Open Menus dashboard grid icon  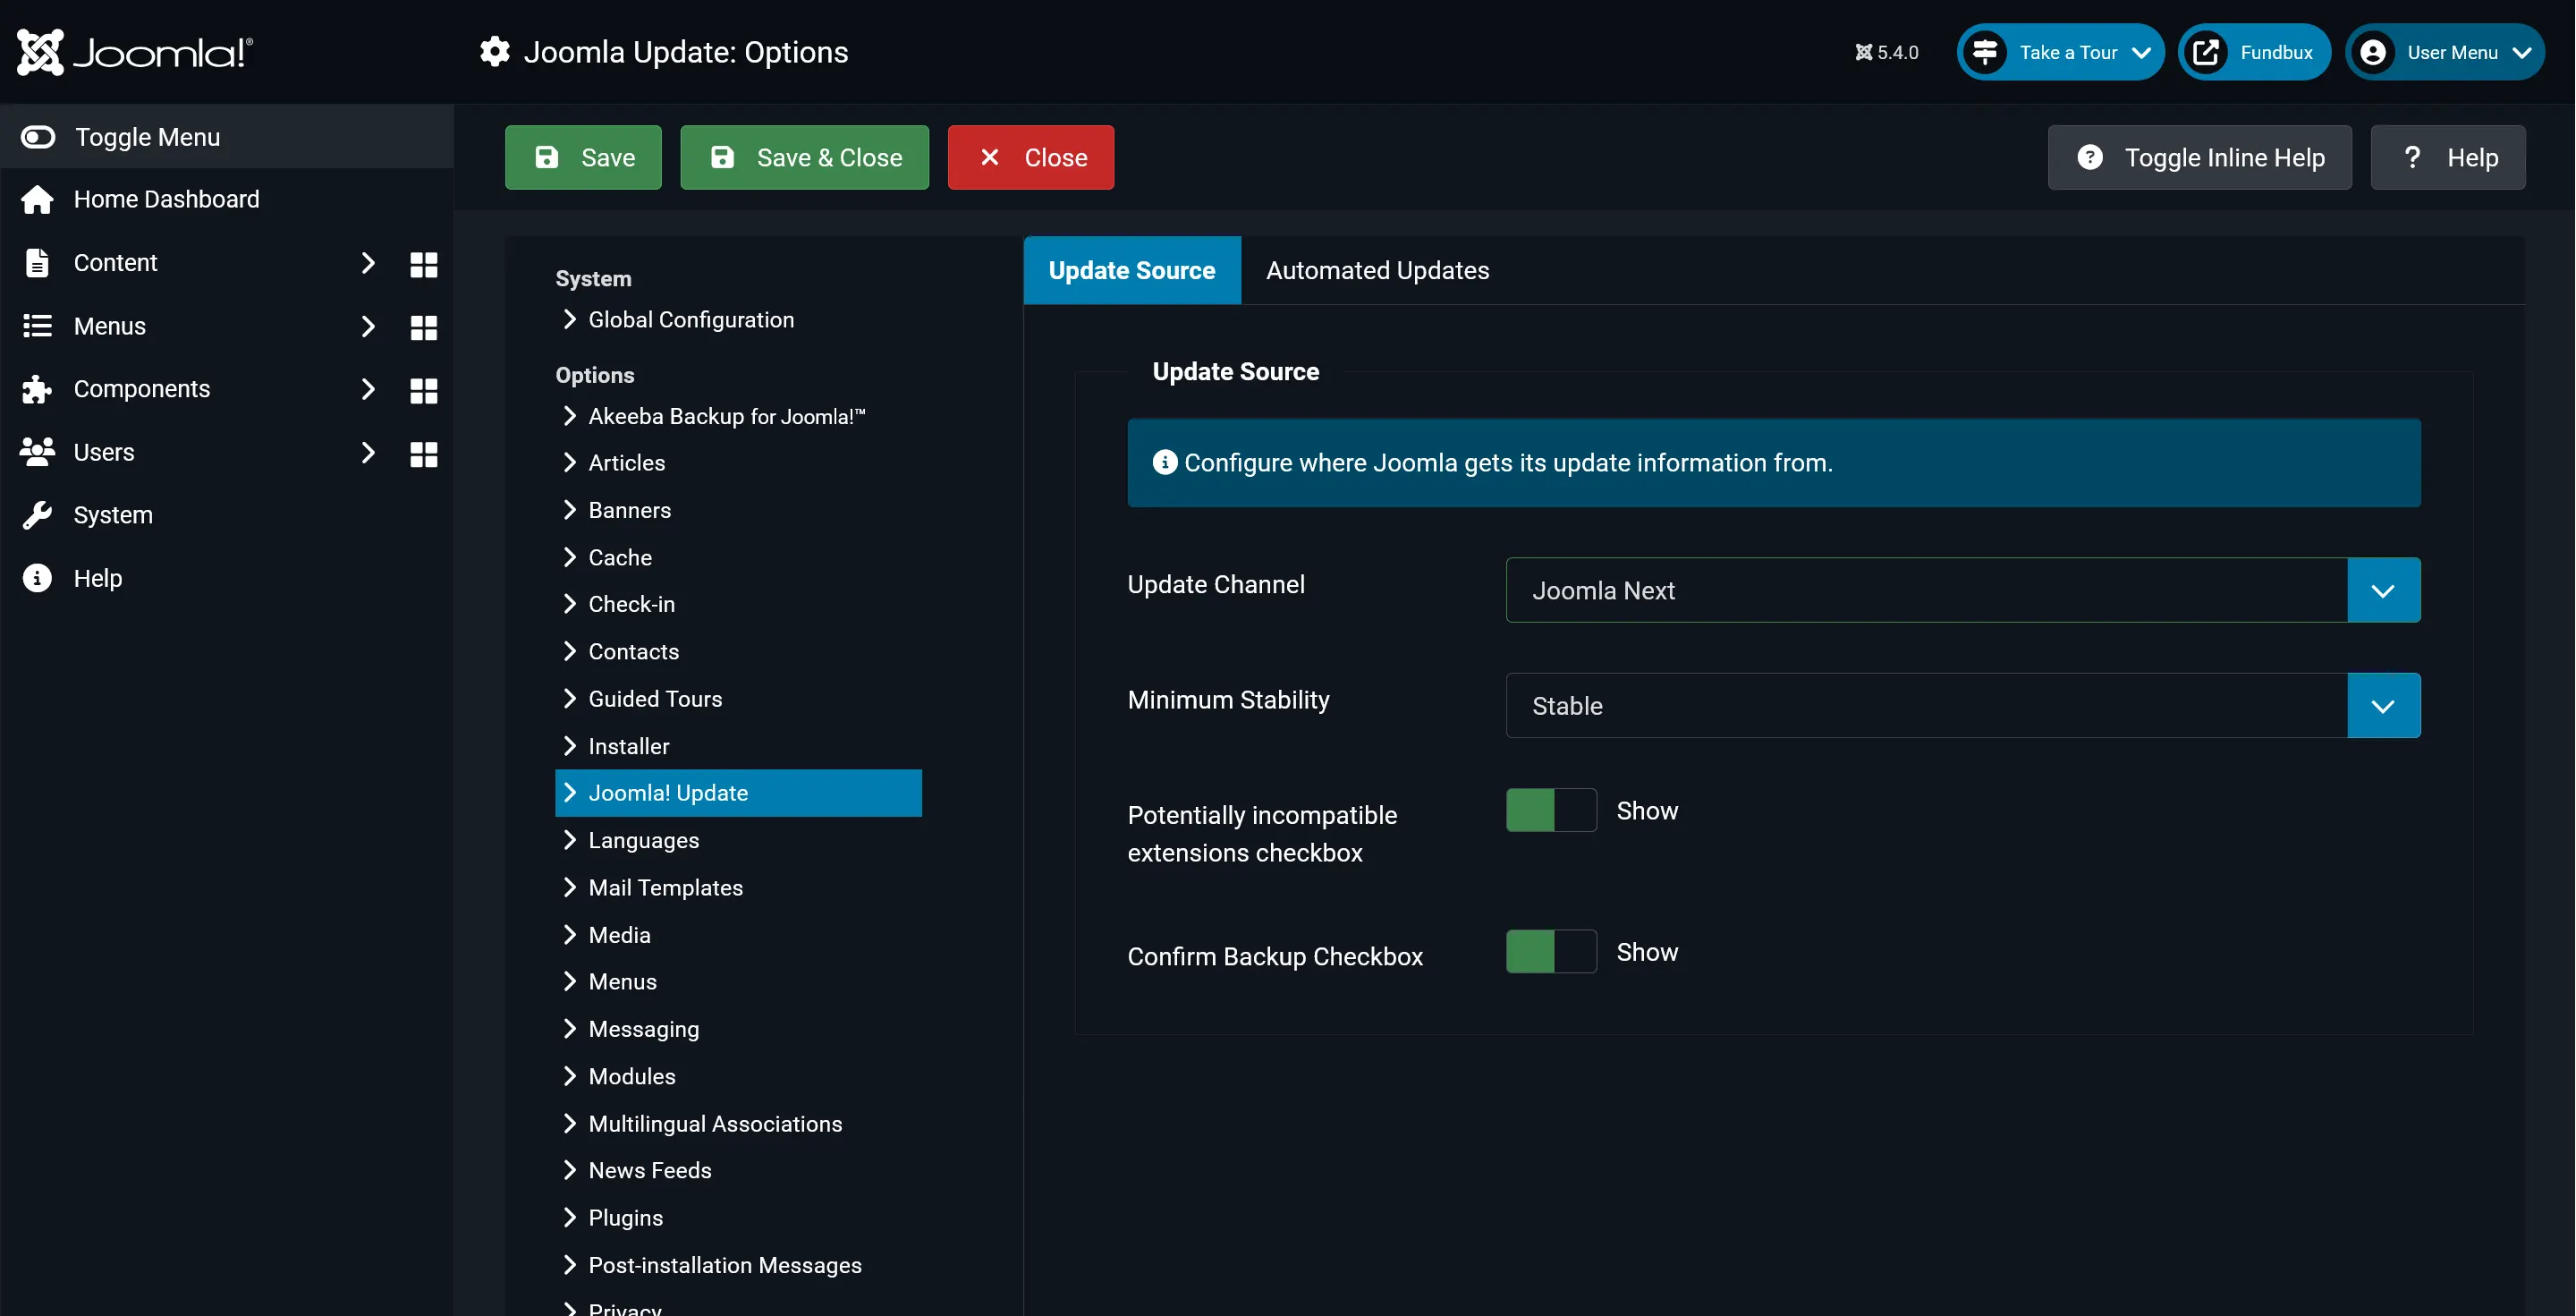tap(423, 327)
